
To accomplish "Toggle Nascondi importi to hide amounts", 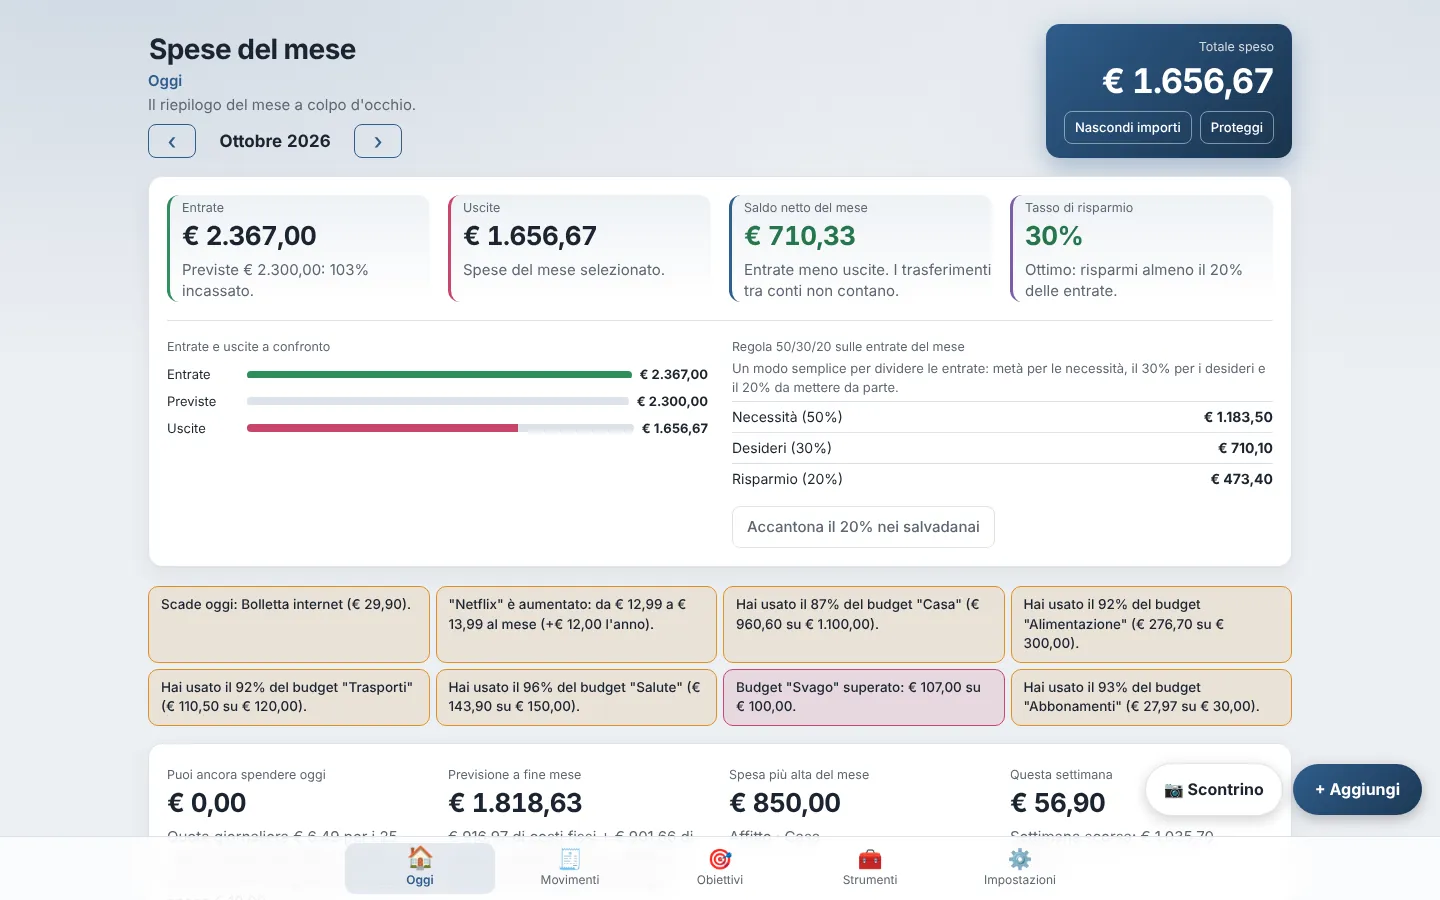I will coord(1128,127).
